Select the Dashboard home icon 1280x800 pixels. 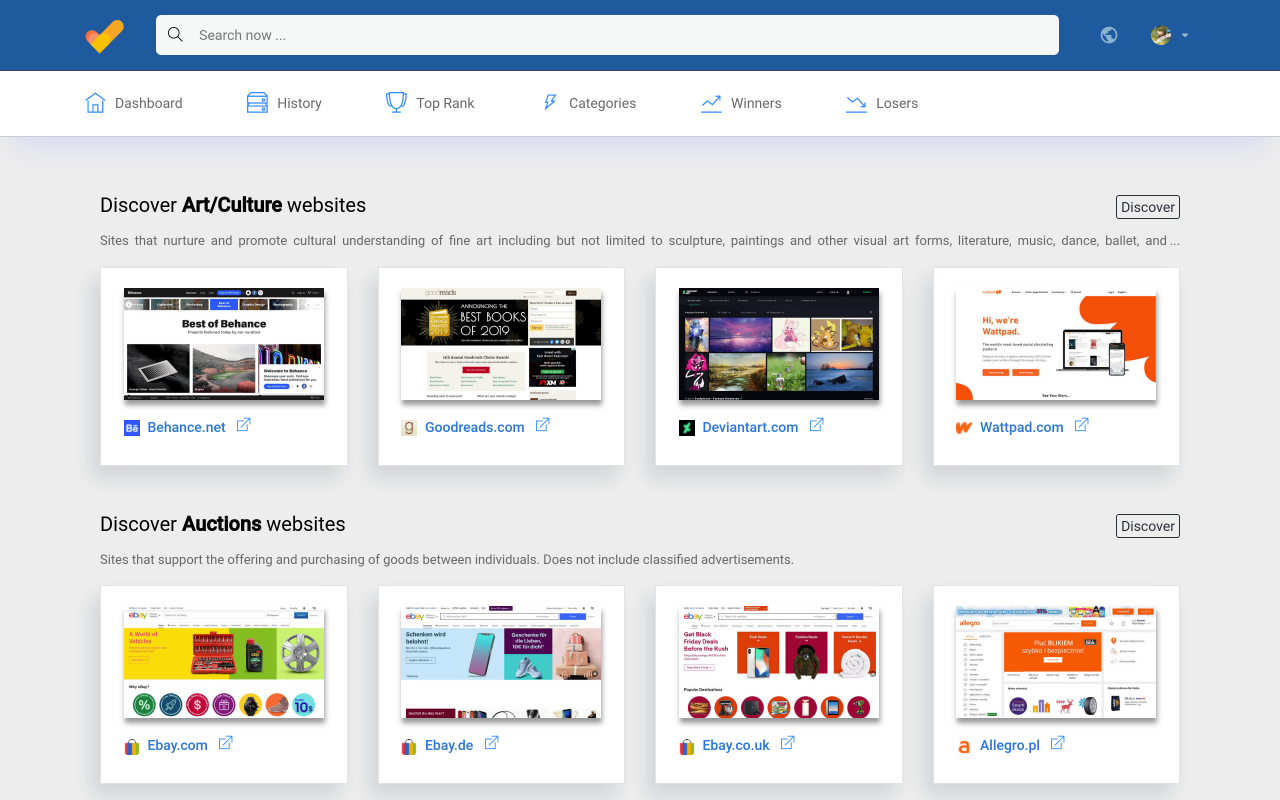point(94,102)
